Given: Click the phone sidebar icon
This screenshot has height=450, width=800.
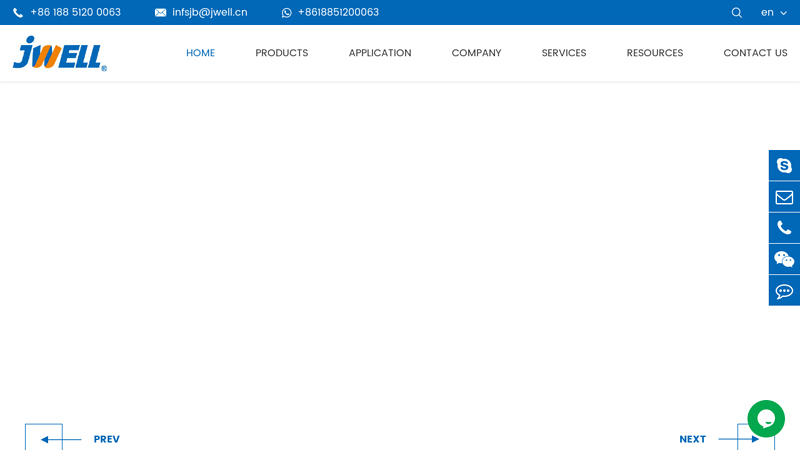Looking at the screenshot, I should tap(784, 228).
